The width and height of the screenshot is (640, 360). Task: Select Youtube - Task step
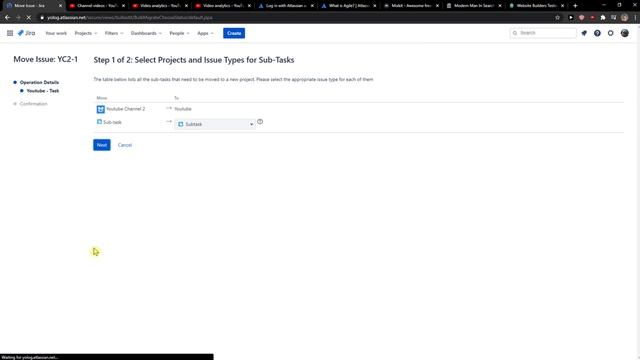[x=43, y=91]
